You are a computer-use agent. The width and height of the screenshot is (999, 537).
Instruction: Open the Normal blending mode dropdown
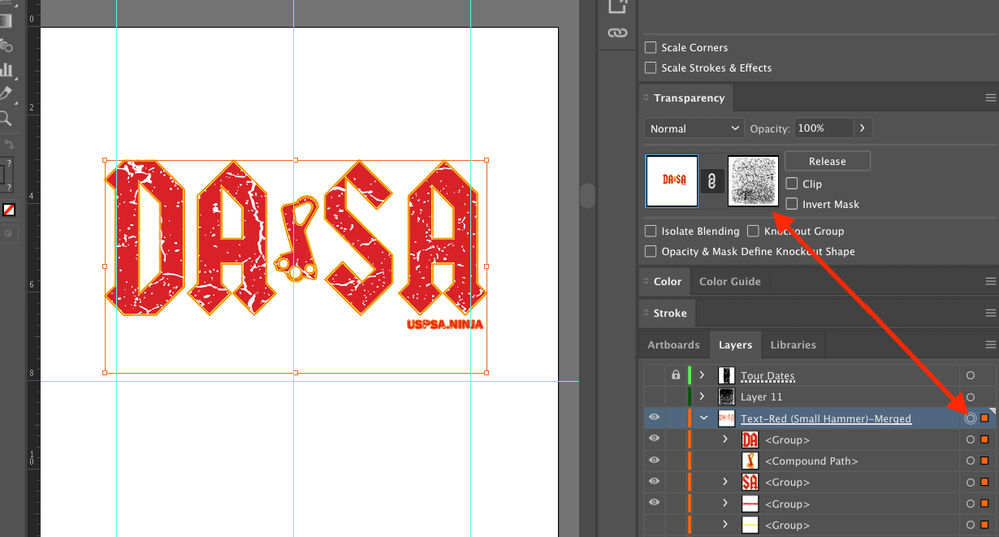click(694, 129)
